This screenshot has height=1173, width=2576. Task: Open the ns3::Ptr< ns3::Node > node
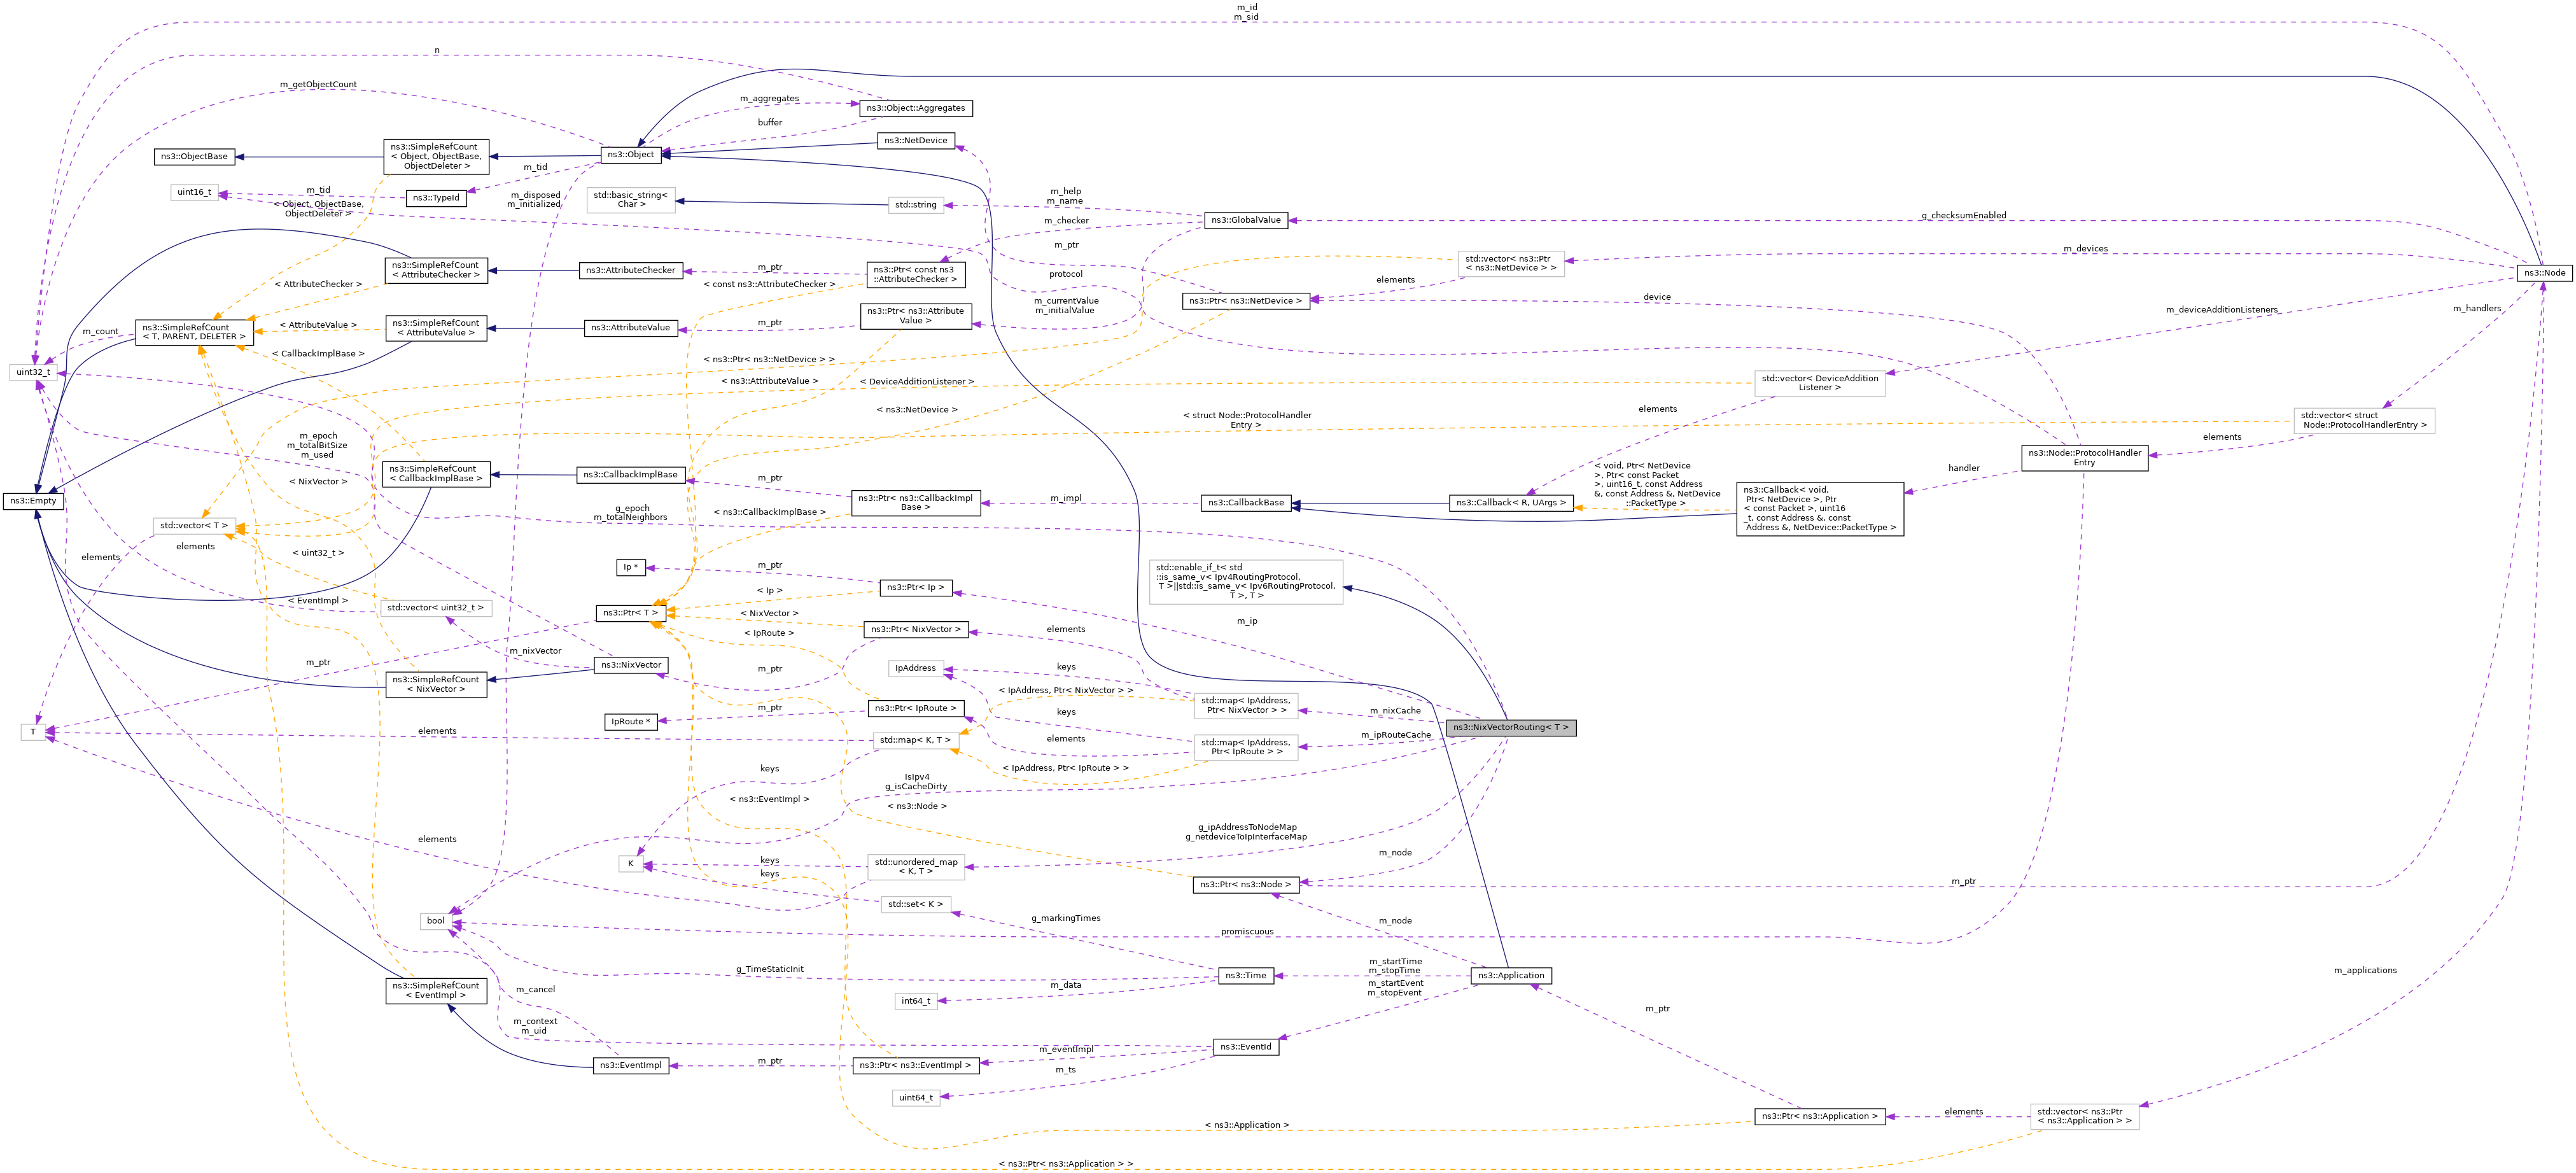[x=1245, y=884]
